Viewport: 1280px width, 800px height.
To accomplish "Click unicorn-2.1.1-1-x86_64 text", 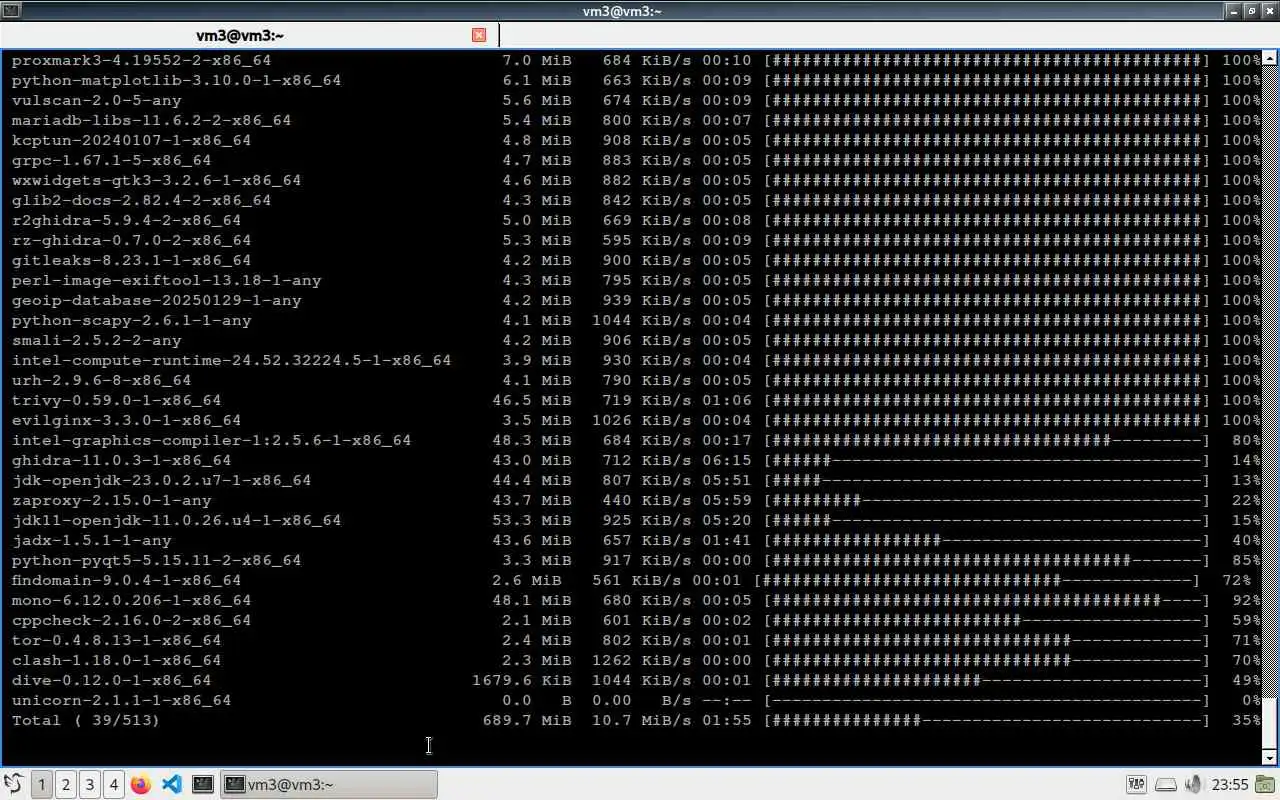I will 121,700.
